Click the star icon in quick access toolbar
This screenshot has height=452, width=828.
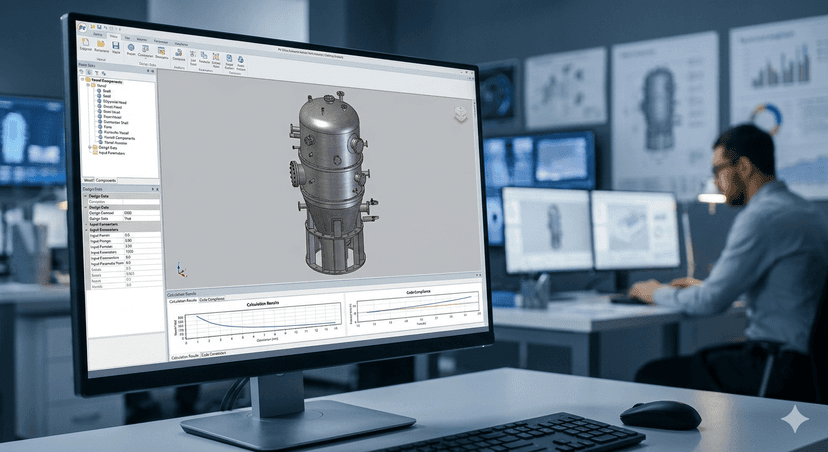92,26
